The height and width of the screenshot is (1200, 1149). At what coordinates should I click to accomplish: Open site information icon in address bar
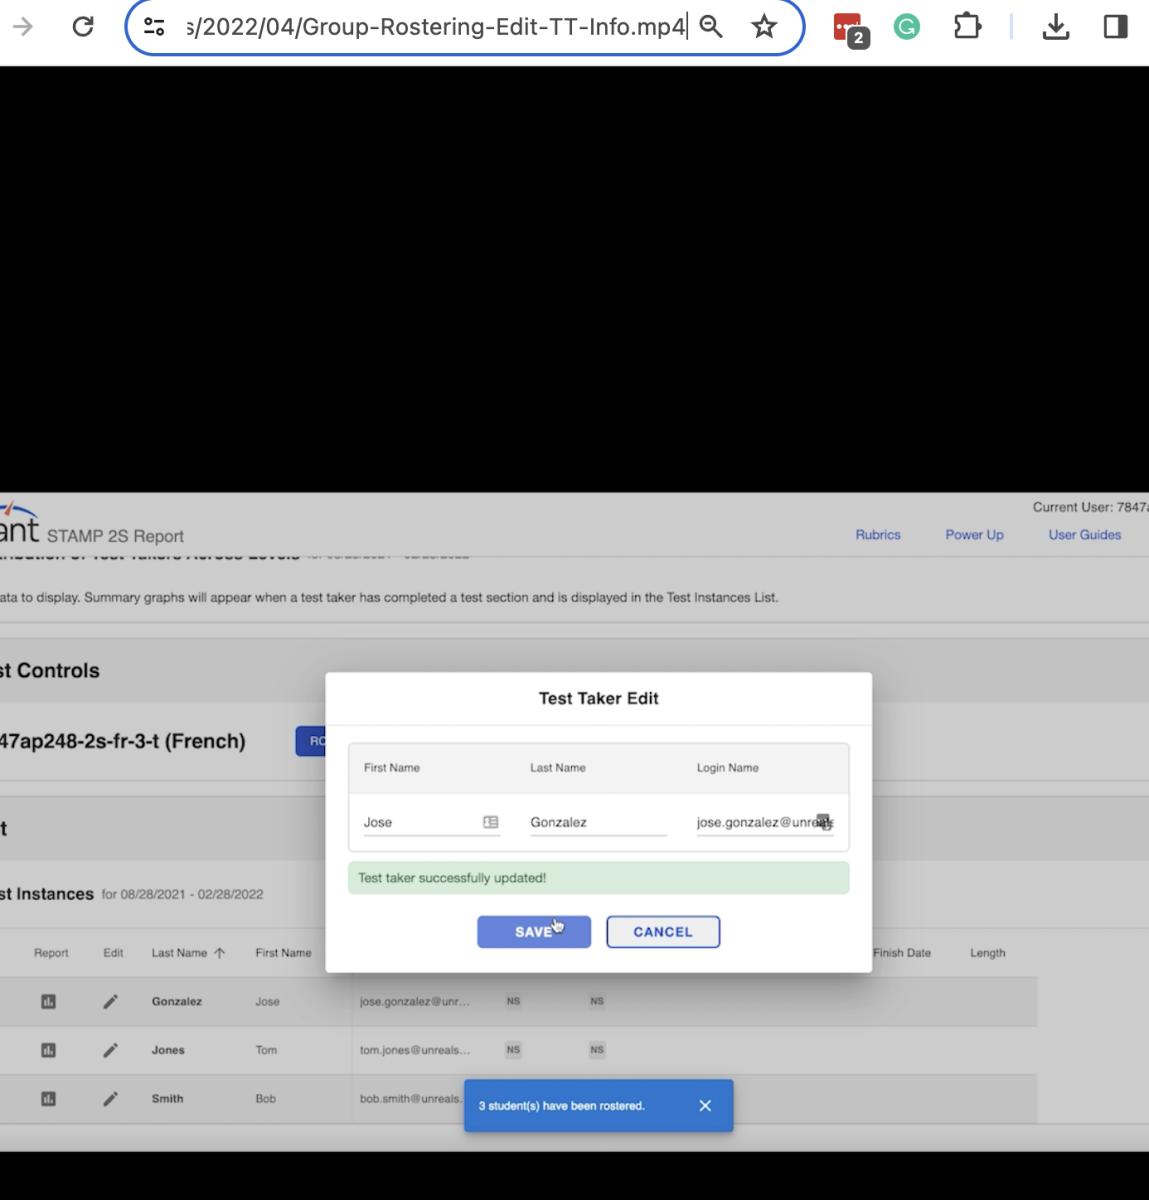(154, 27)
